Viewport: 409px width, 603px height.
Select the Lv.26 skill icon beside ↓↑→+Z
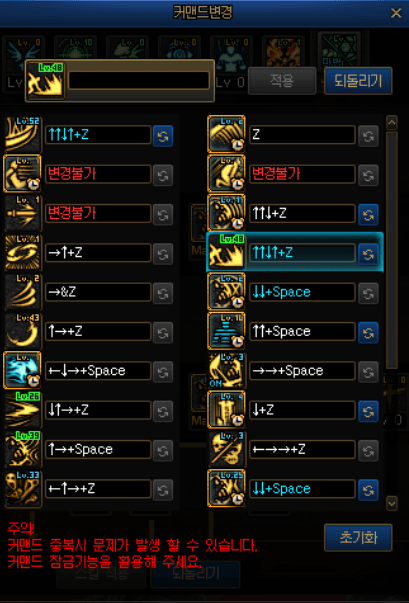[x=23, y=410]
